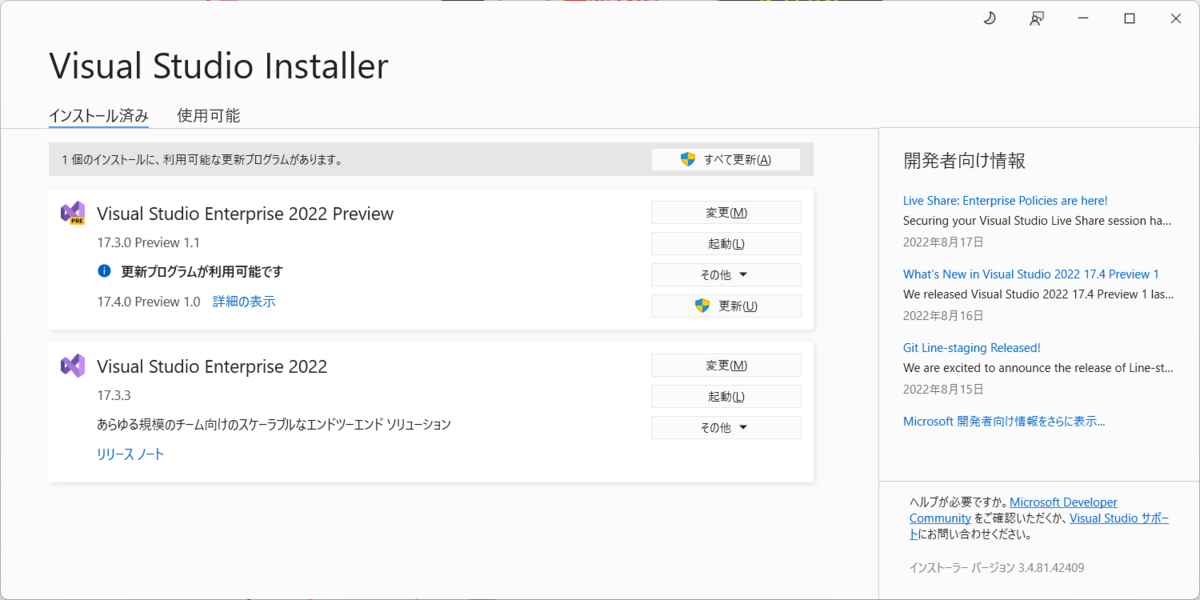The width and height of the screenshot is (1200, 600).
Task: Launch Visual Studio Enterprise 2022 with 起動(L)
Action: pyautogui.click(x=726, y=396)
